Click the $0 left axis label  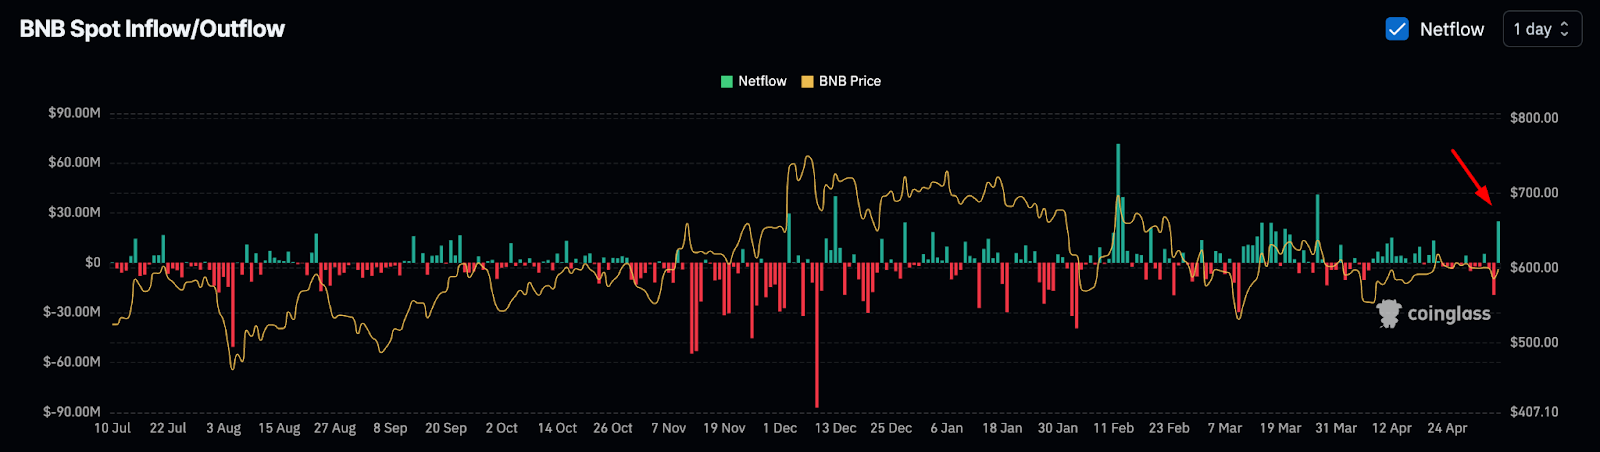tap(92, 262)
